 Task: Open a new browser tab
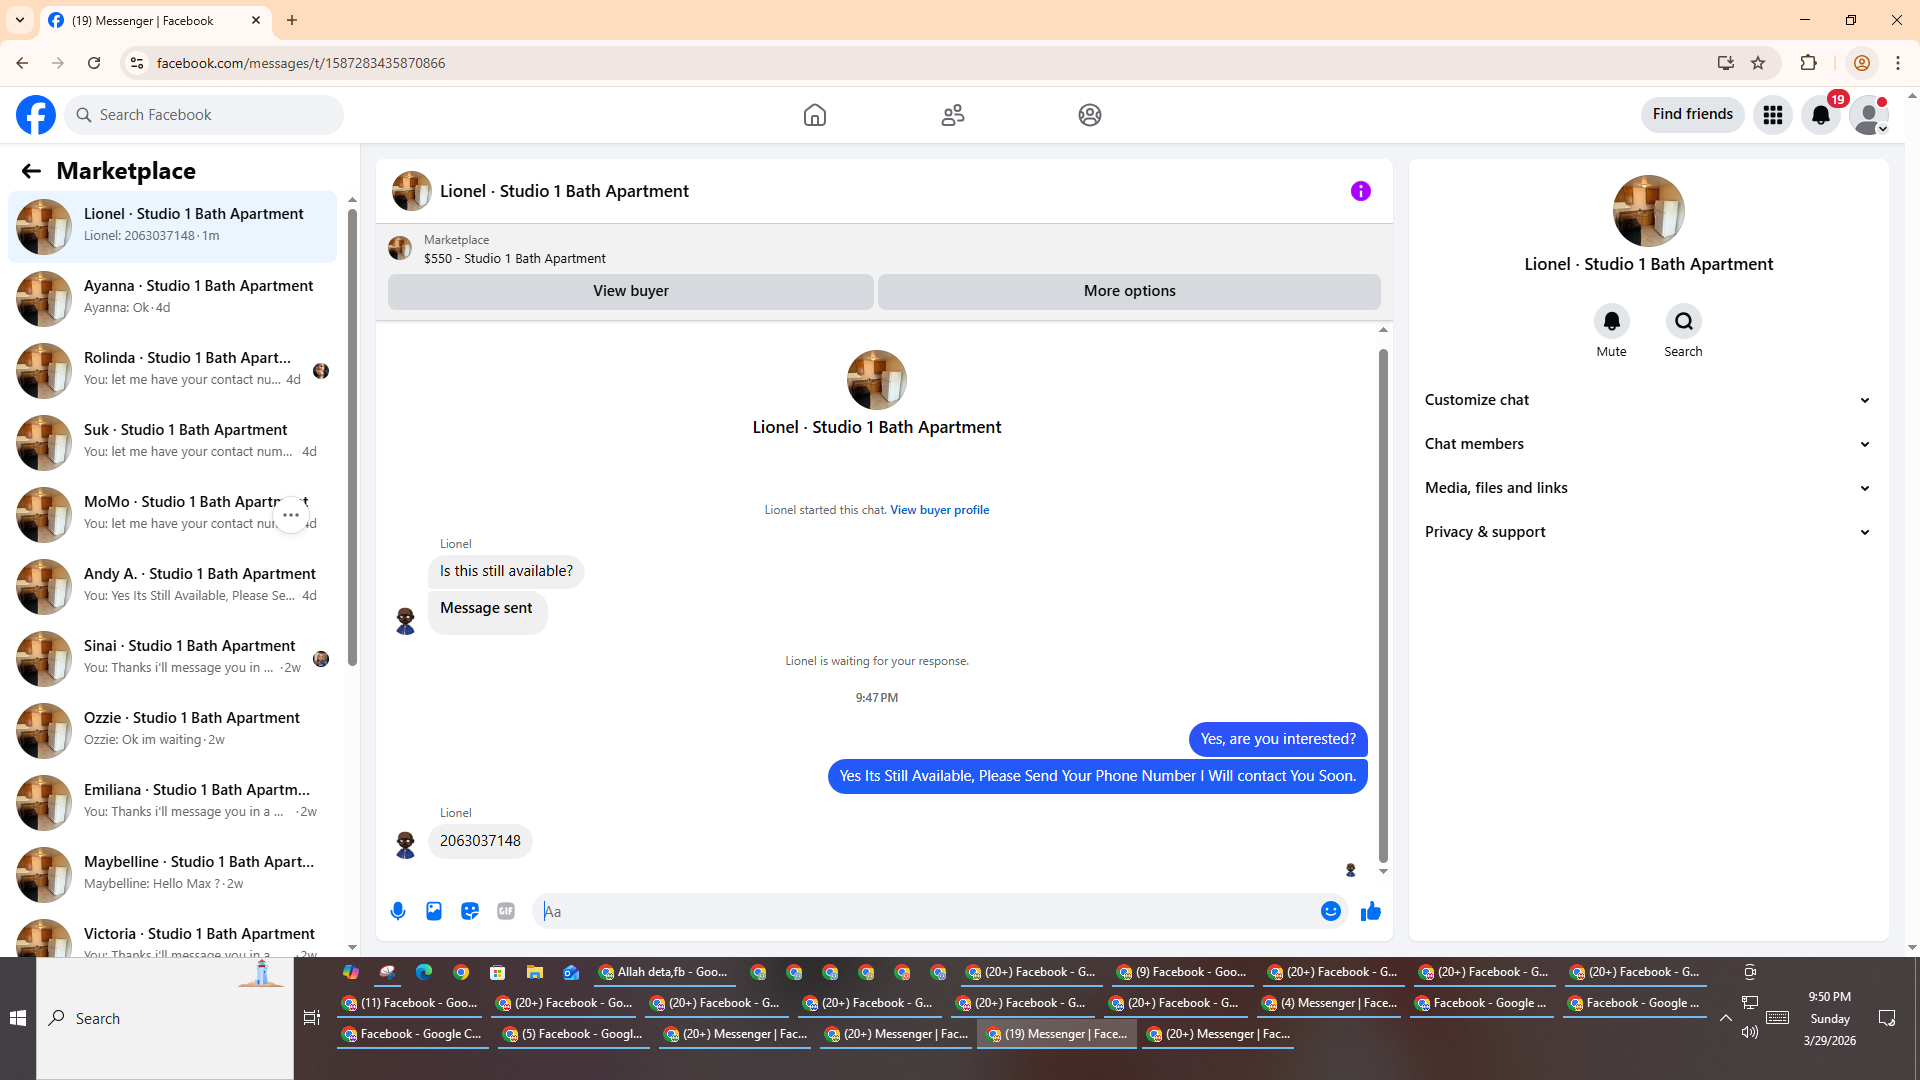tap(292, 20)
